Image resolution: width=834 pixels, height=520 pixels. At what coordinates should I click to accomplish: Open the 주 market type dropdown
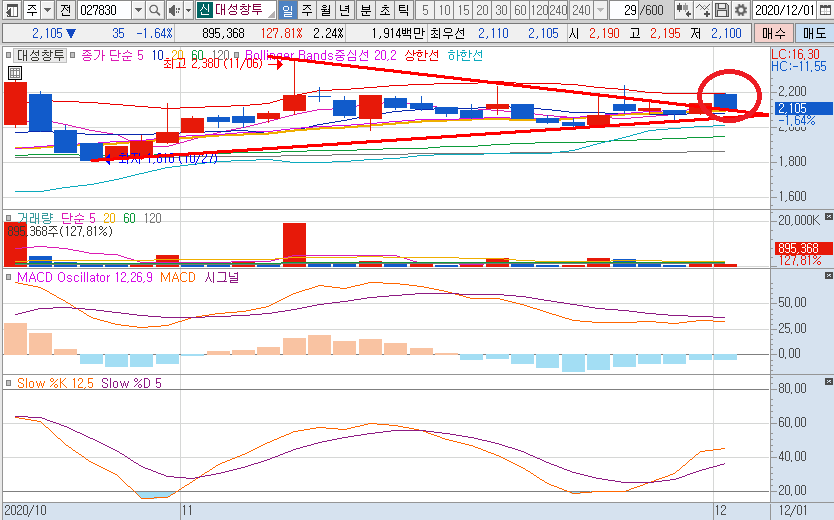click(x=48, y=10)
